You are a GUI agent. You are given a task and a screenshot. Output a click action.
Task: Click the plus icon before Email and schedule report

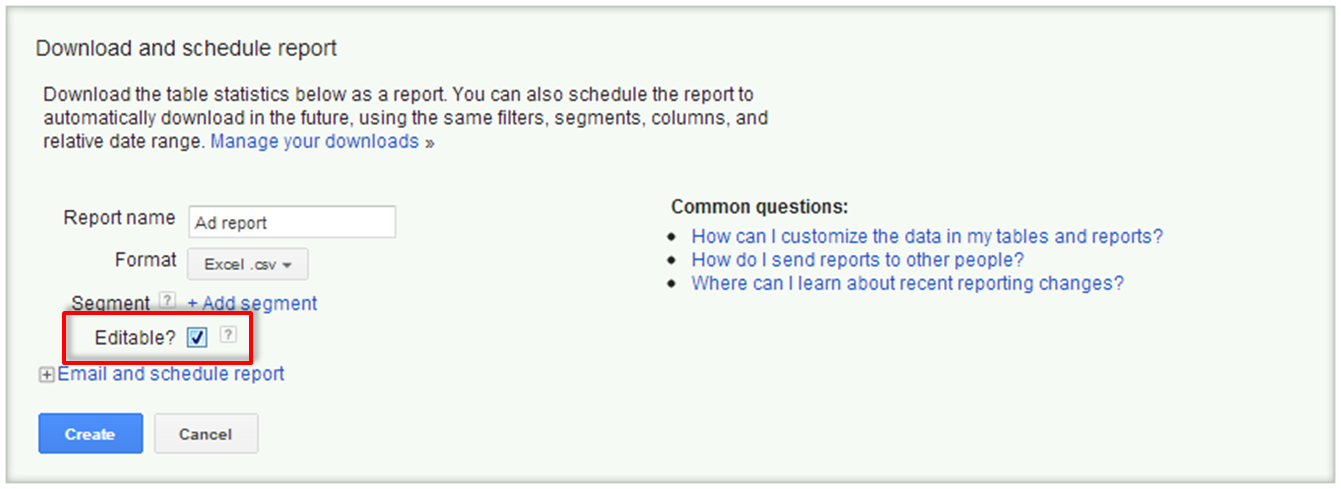pos(46,375)
